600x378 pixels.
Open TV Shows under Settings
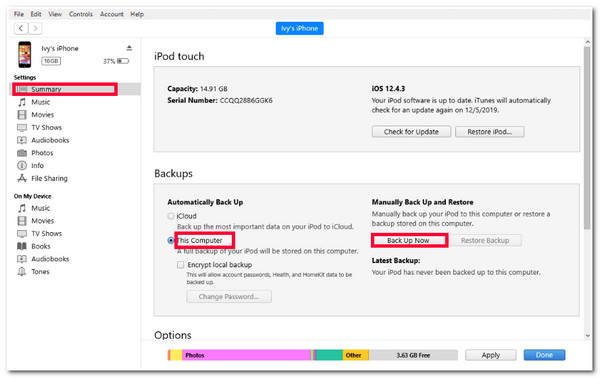[x=46, y=127]
